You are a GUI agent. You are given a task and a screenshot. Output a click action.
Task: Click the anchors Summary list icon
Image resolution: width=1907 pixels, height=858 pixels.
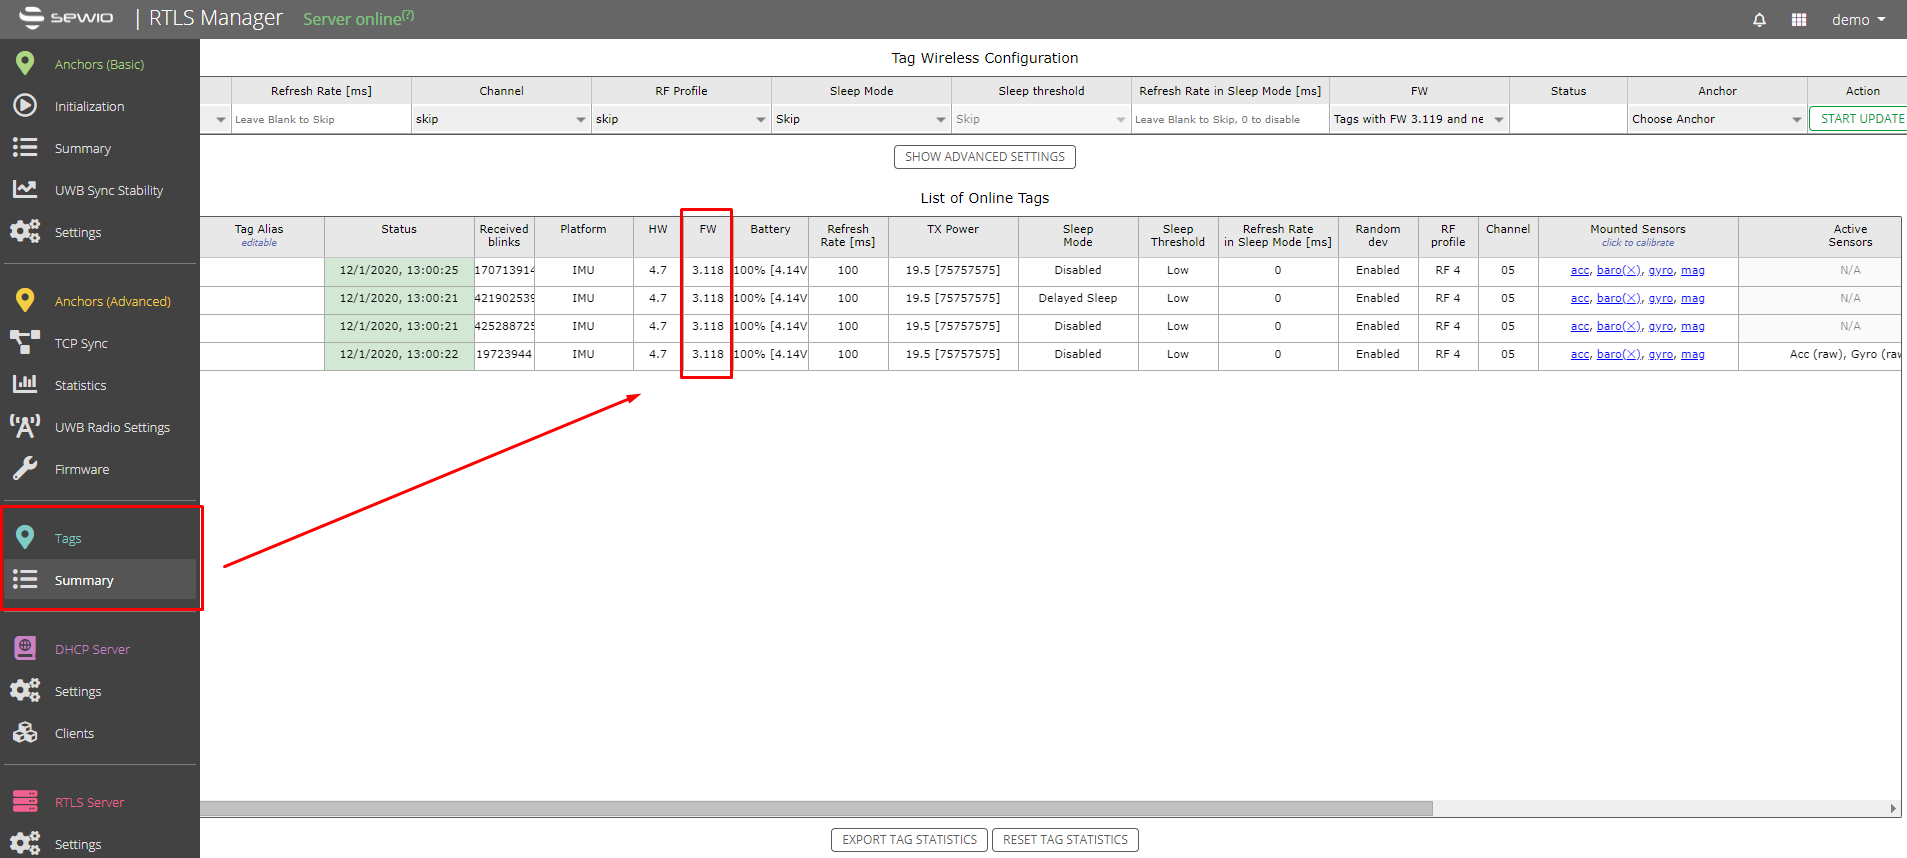click(25, 147)
